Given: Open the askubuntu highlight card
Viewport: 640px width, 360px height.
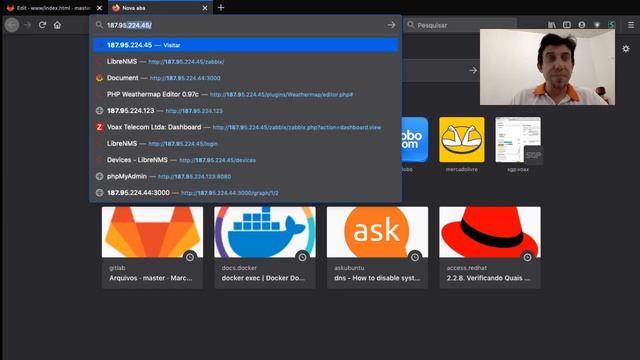Looking at the screenshot, I should [378, 247].
